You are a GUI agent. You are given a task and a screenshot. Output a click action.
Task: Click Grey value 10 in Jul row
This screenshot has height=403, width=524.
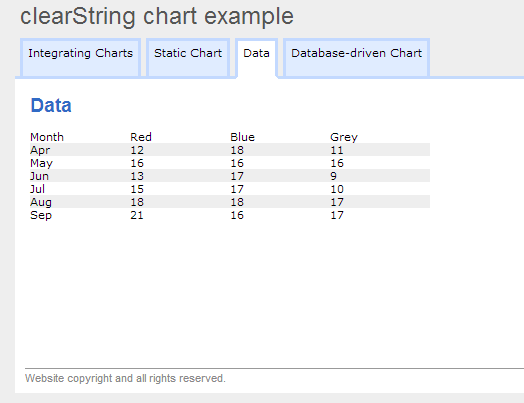[337, 189]
